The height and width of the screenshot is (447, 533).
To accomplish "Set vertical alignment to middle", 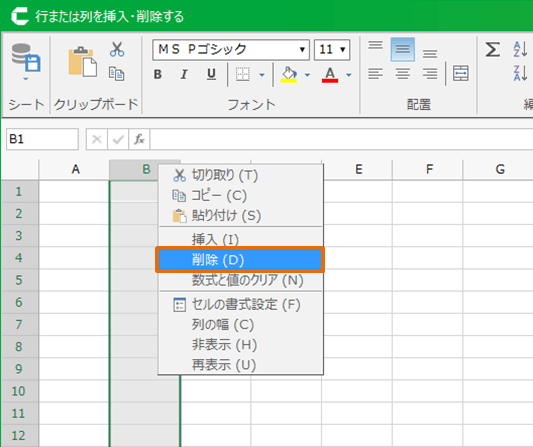I will [403, 49].
